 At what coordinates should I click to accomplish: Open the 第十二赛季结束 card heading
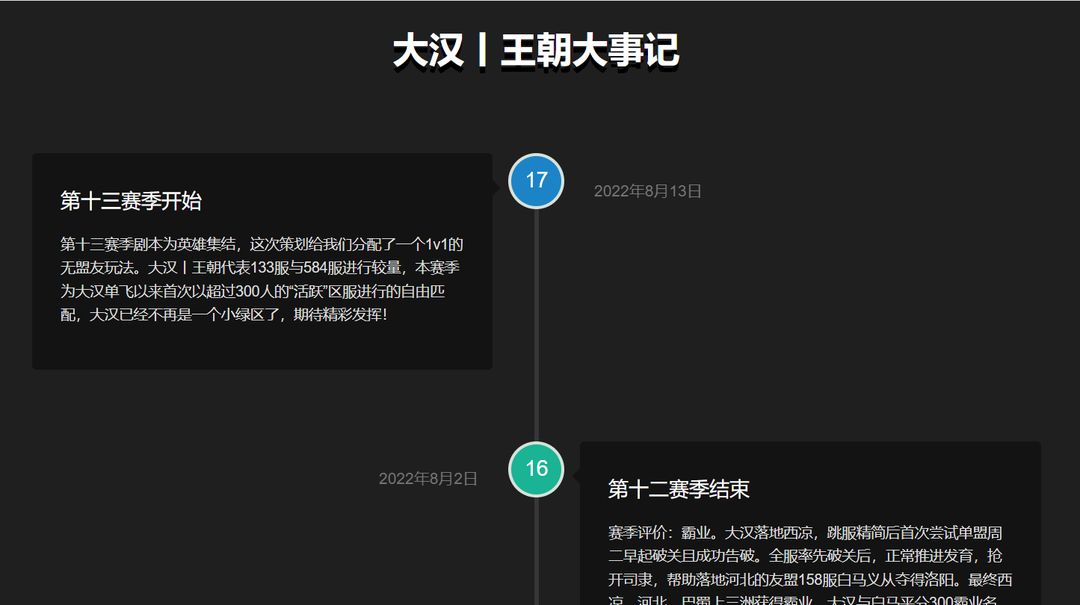click(x=678, y=489)
